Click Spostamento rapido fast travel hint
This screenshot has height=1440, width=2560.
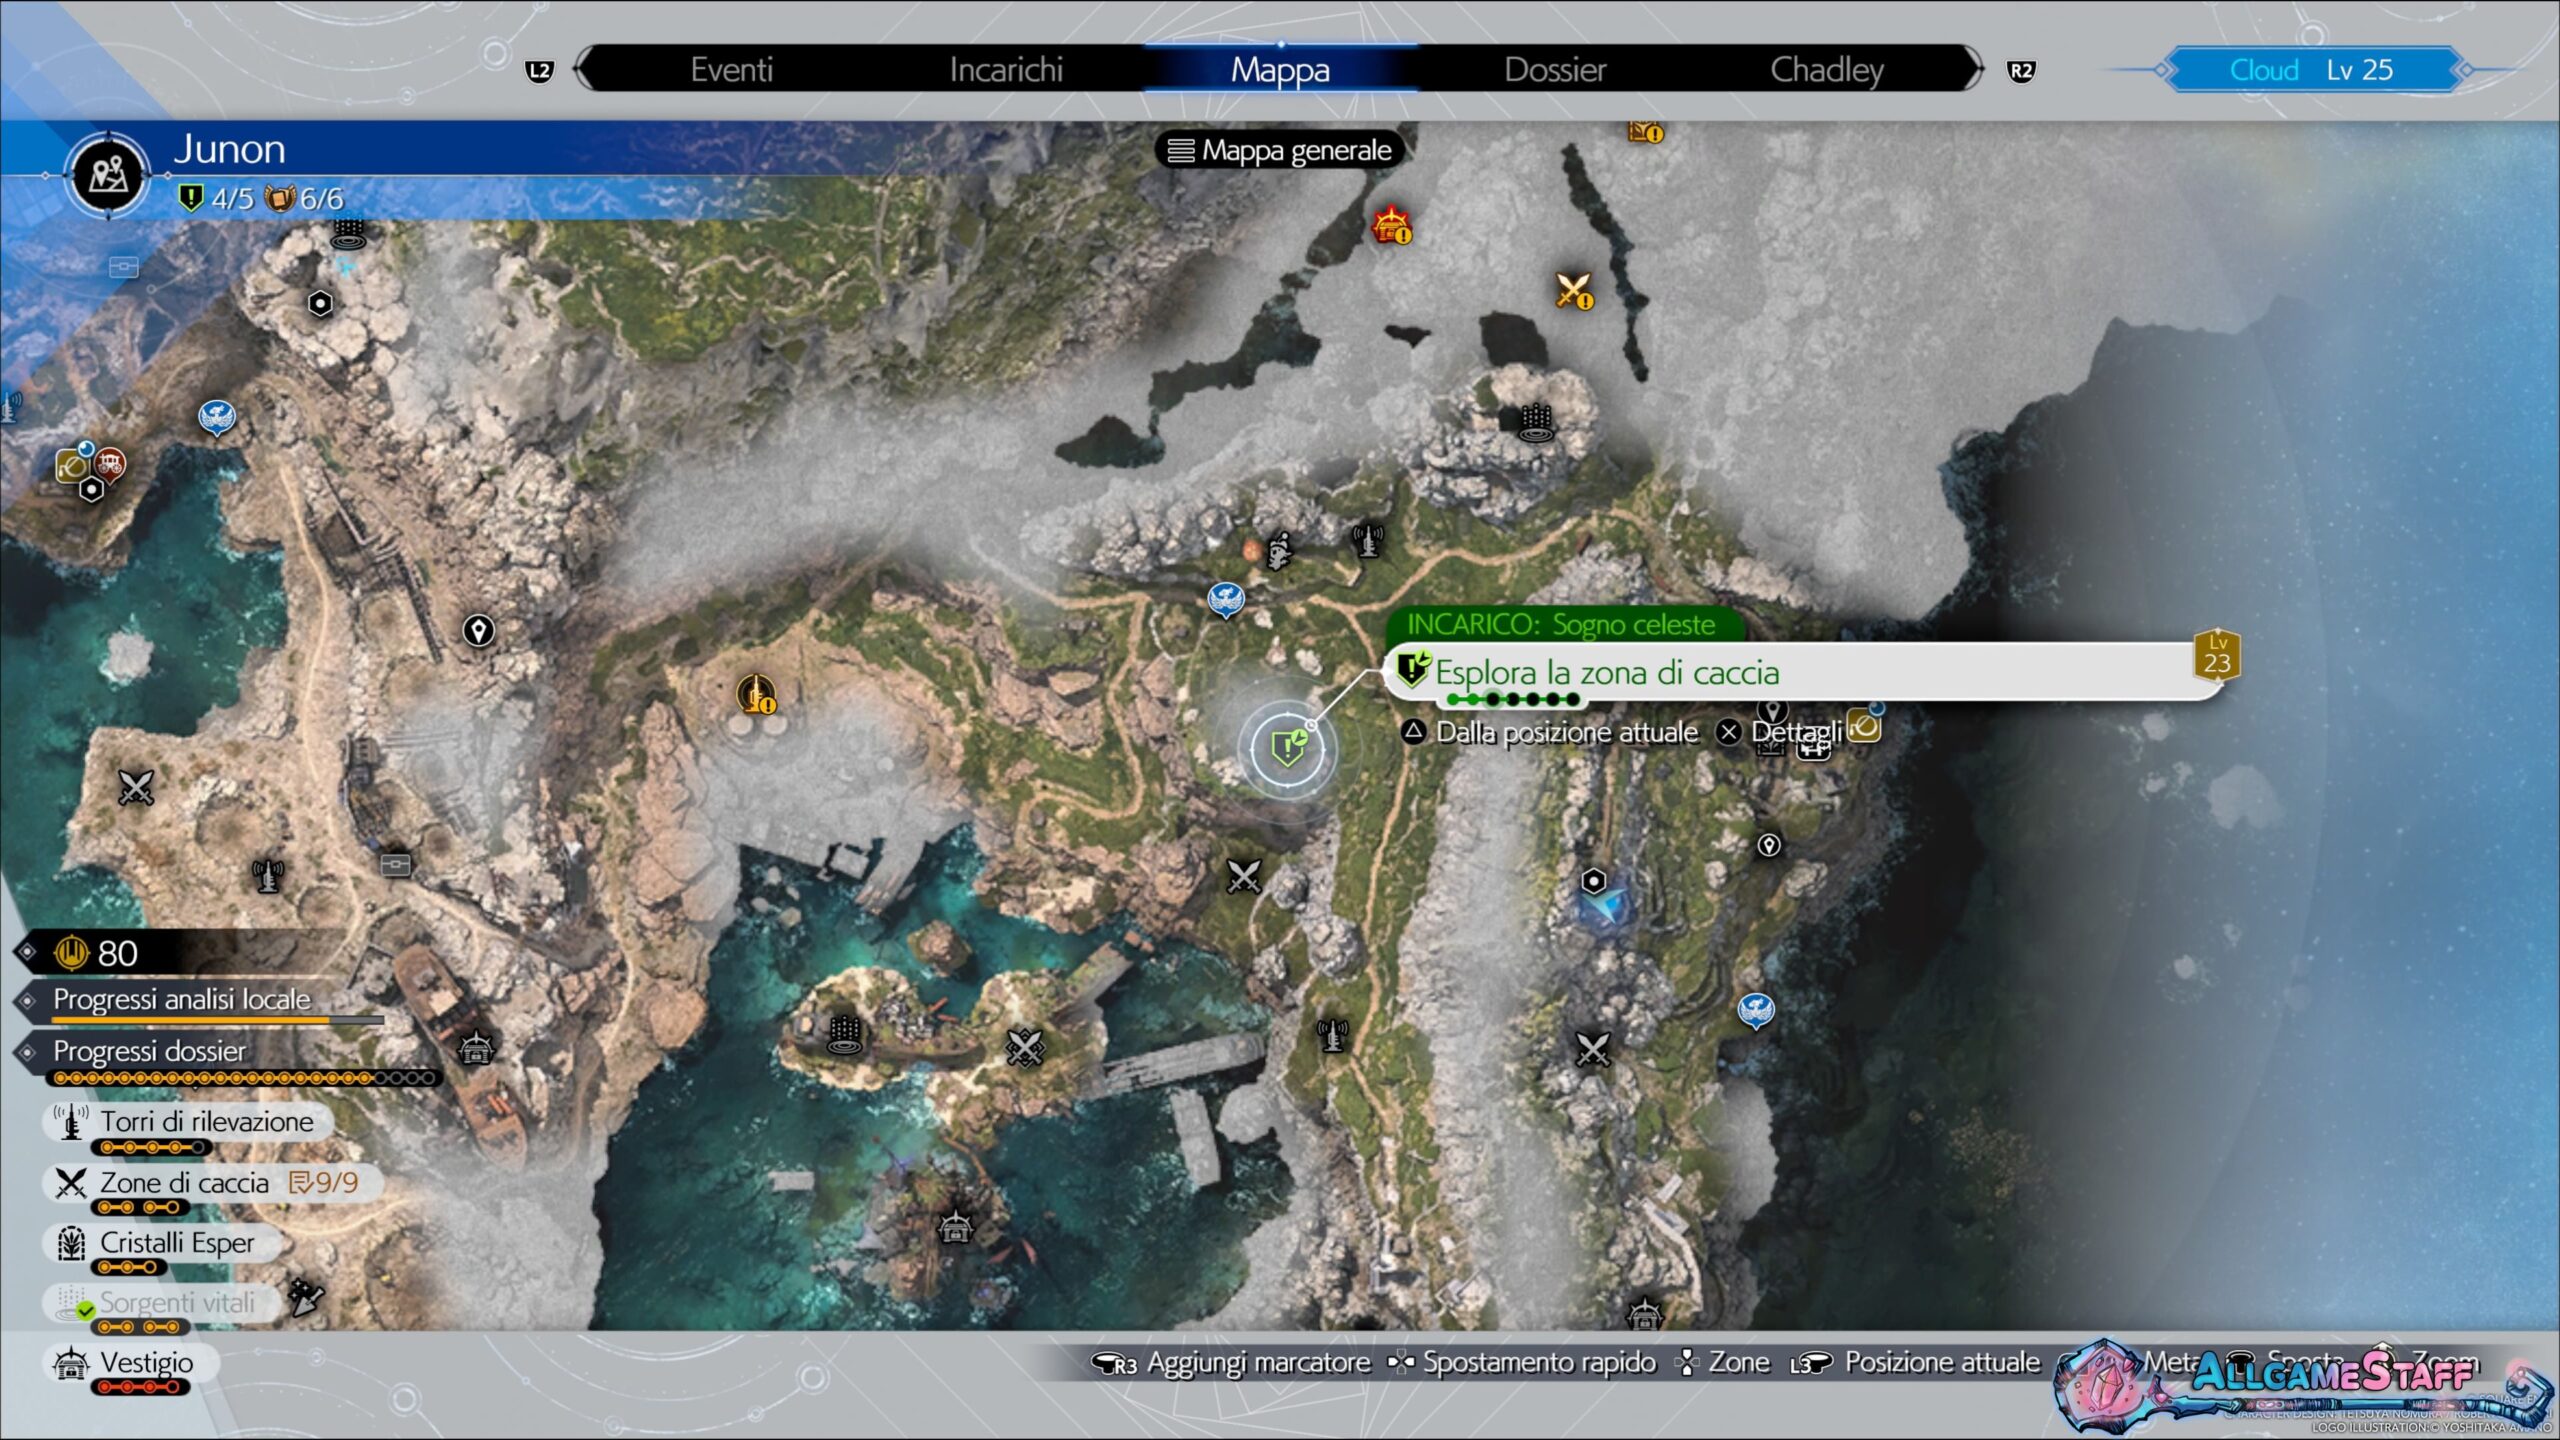(x=1522, y=1363)
